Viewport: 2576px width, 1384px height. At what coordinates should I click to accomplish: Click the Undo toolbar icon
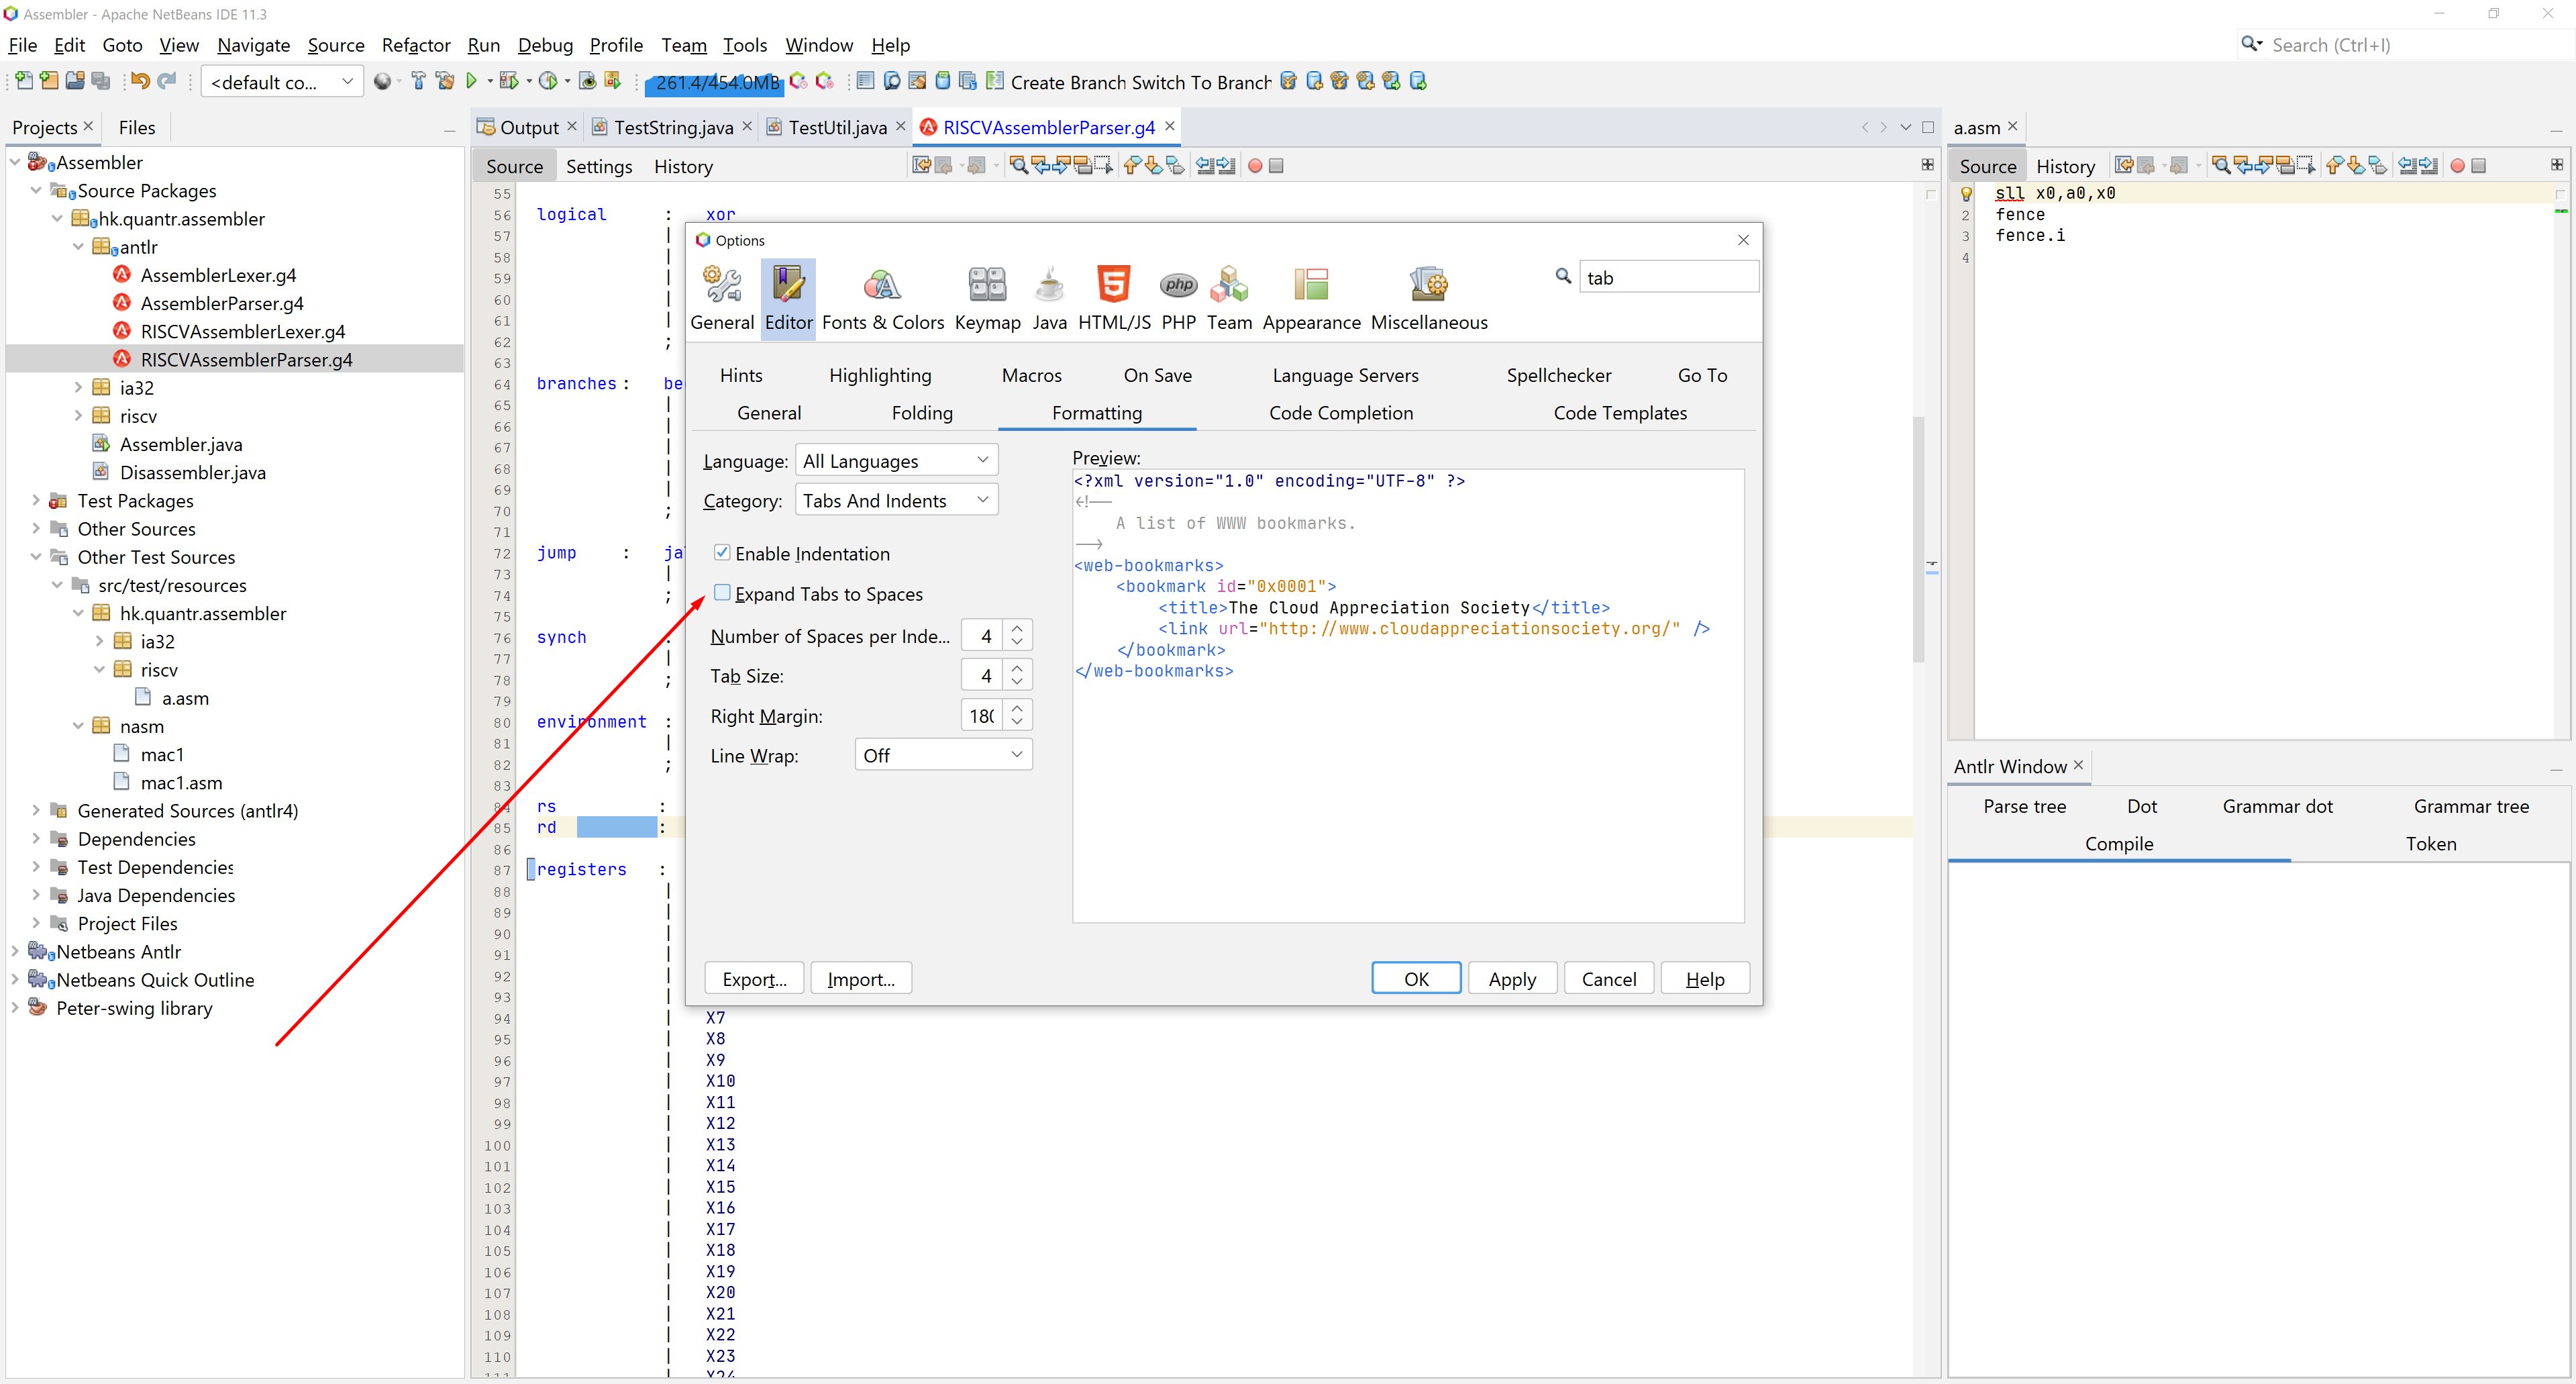pyautogui.click(x=140, y=81)
